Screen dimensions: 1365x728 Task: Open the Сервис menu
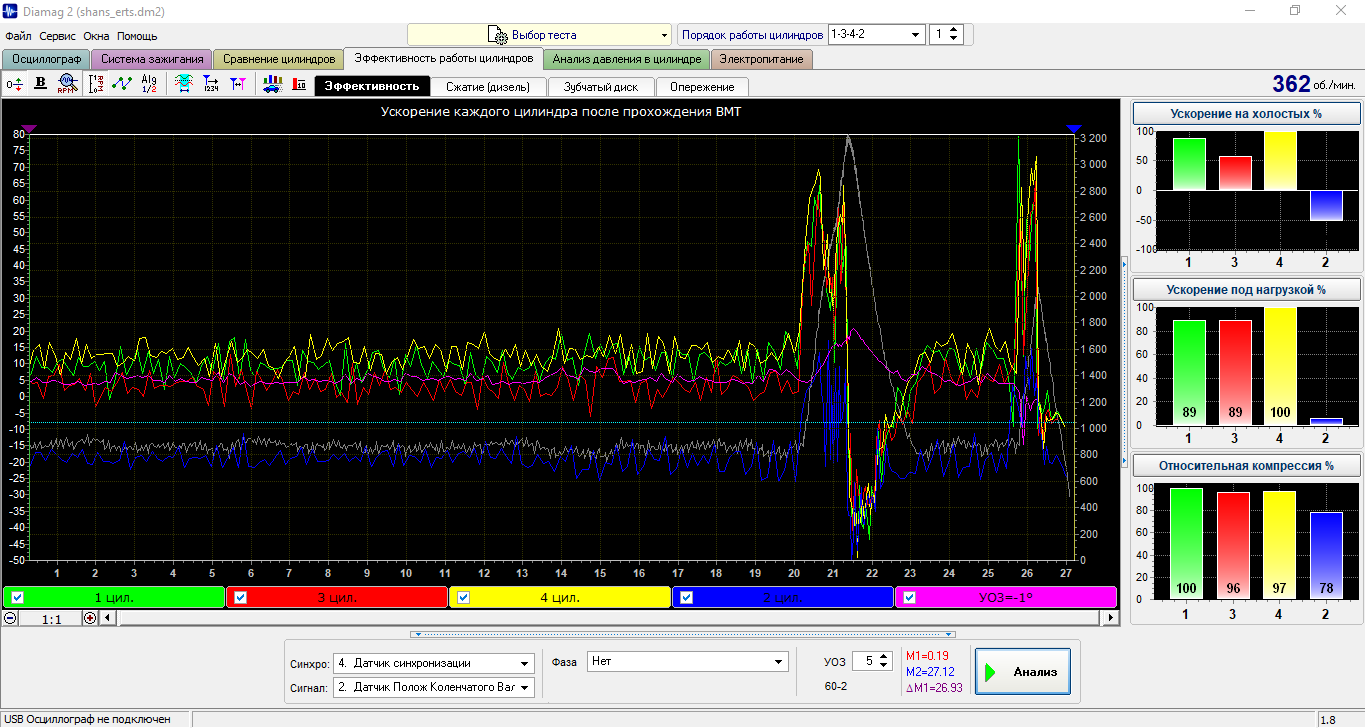tap(58, 36)
